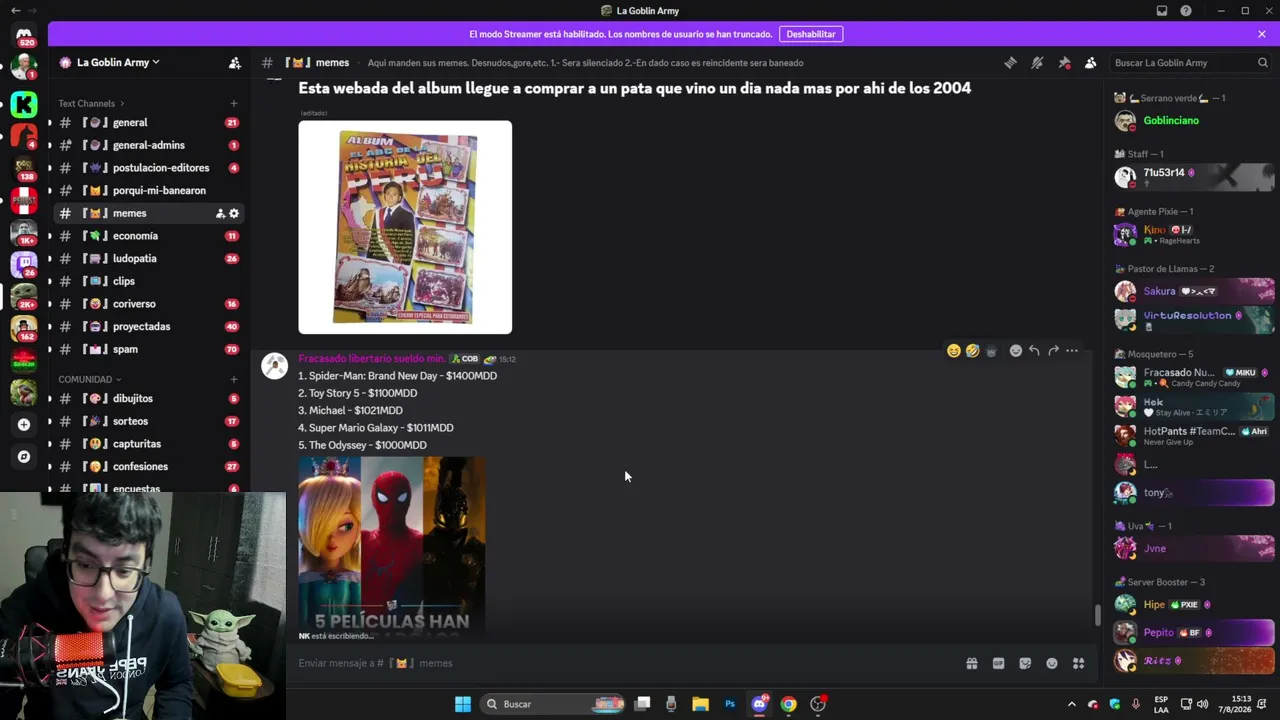Open the memes channel settings gear
Viewport: 1280px width, 720px height.
[234, 213]
